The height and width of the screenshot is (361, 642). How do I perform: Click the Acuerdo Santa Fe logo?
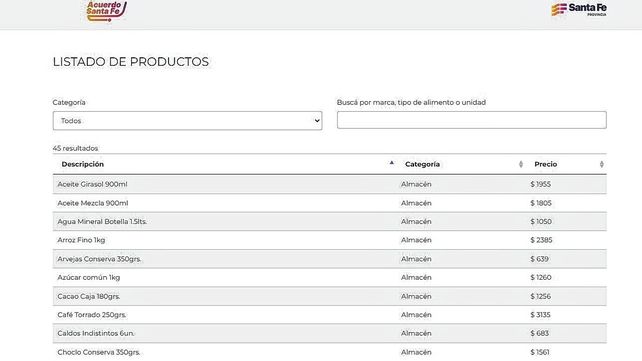[106, 11]
